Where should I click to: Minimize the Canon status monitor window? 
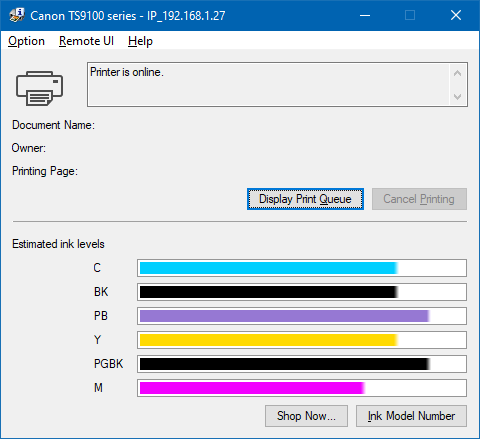pos(365,15)
